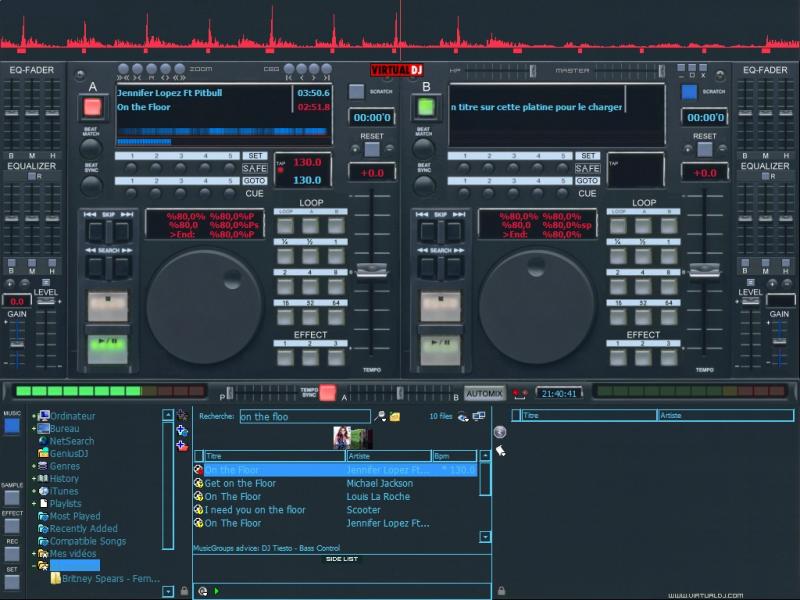Select 'Get on the Floor' by Michael Jackson

point(240,483)
